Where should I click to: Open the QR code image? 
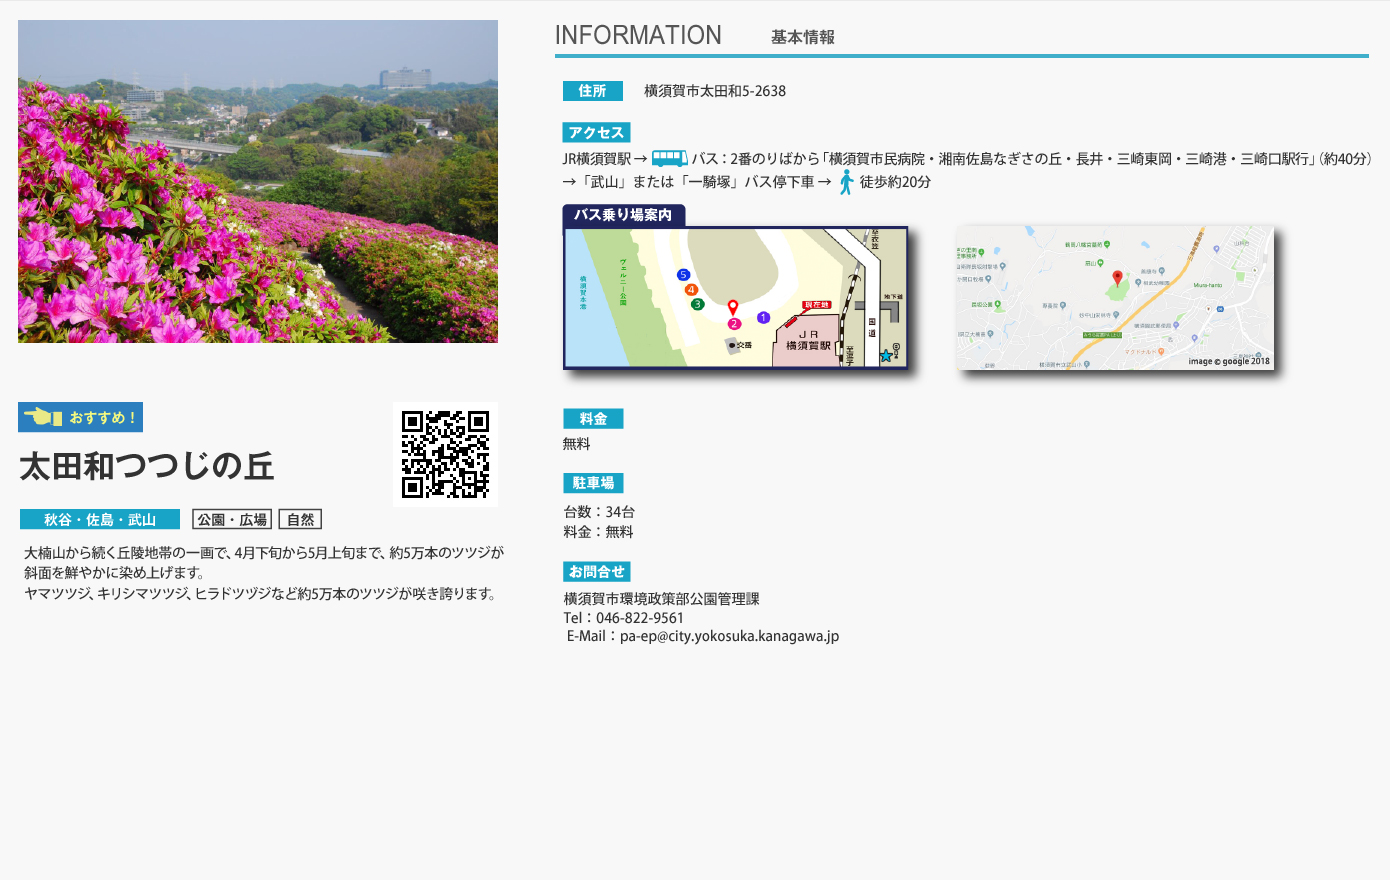point(445,454)
